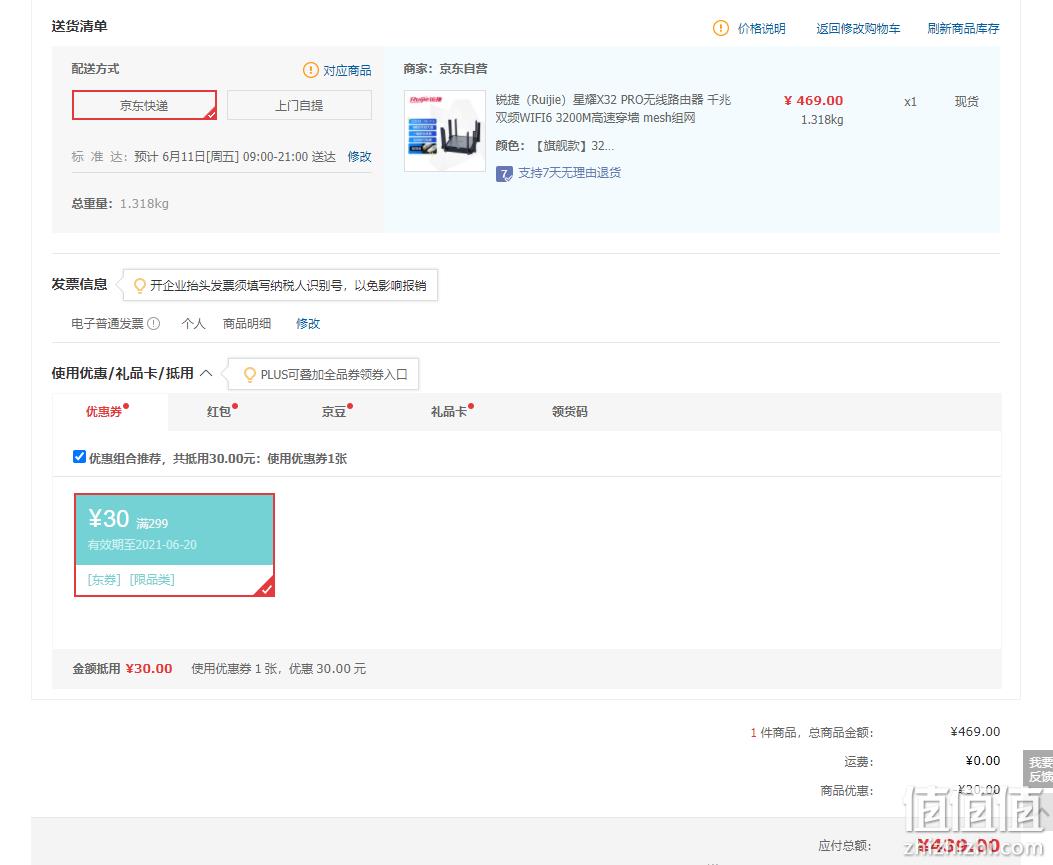The image size is (1053, 865).
Task: Open 对应商品 corresponding products link
Action: tap(347, 71)
